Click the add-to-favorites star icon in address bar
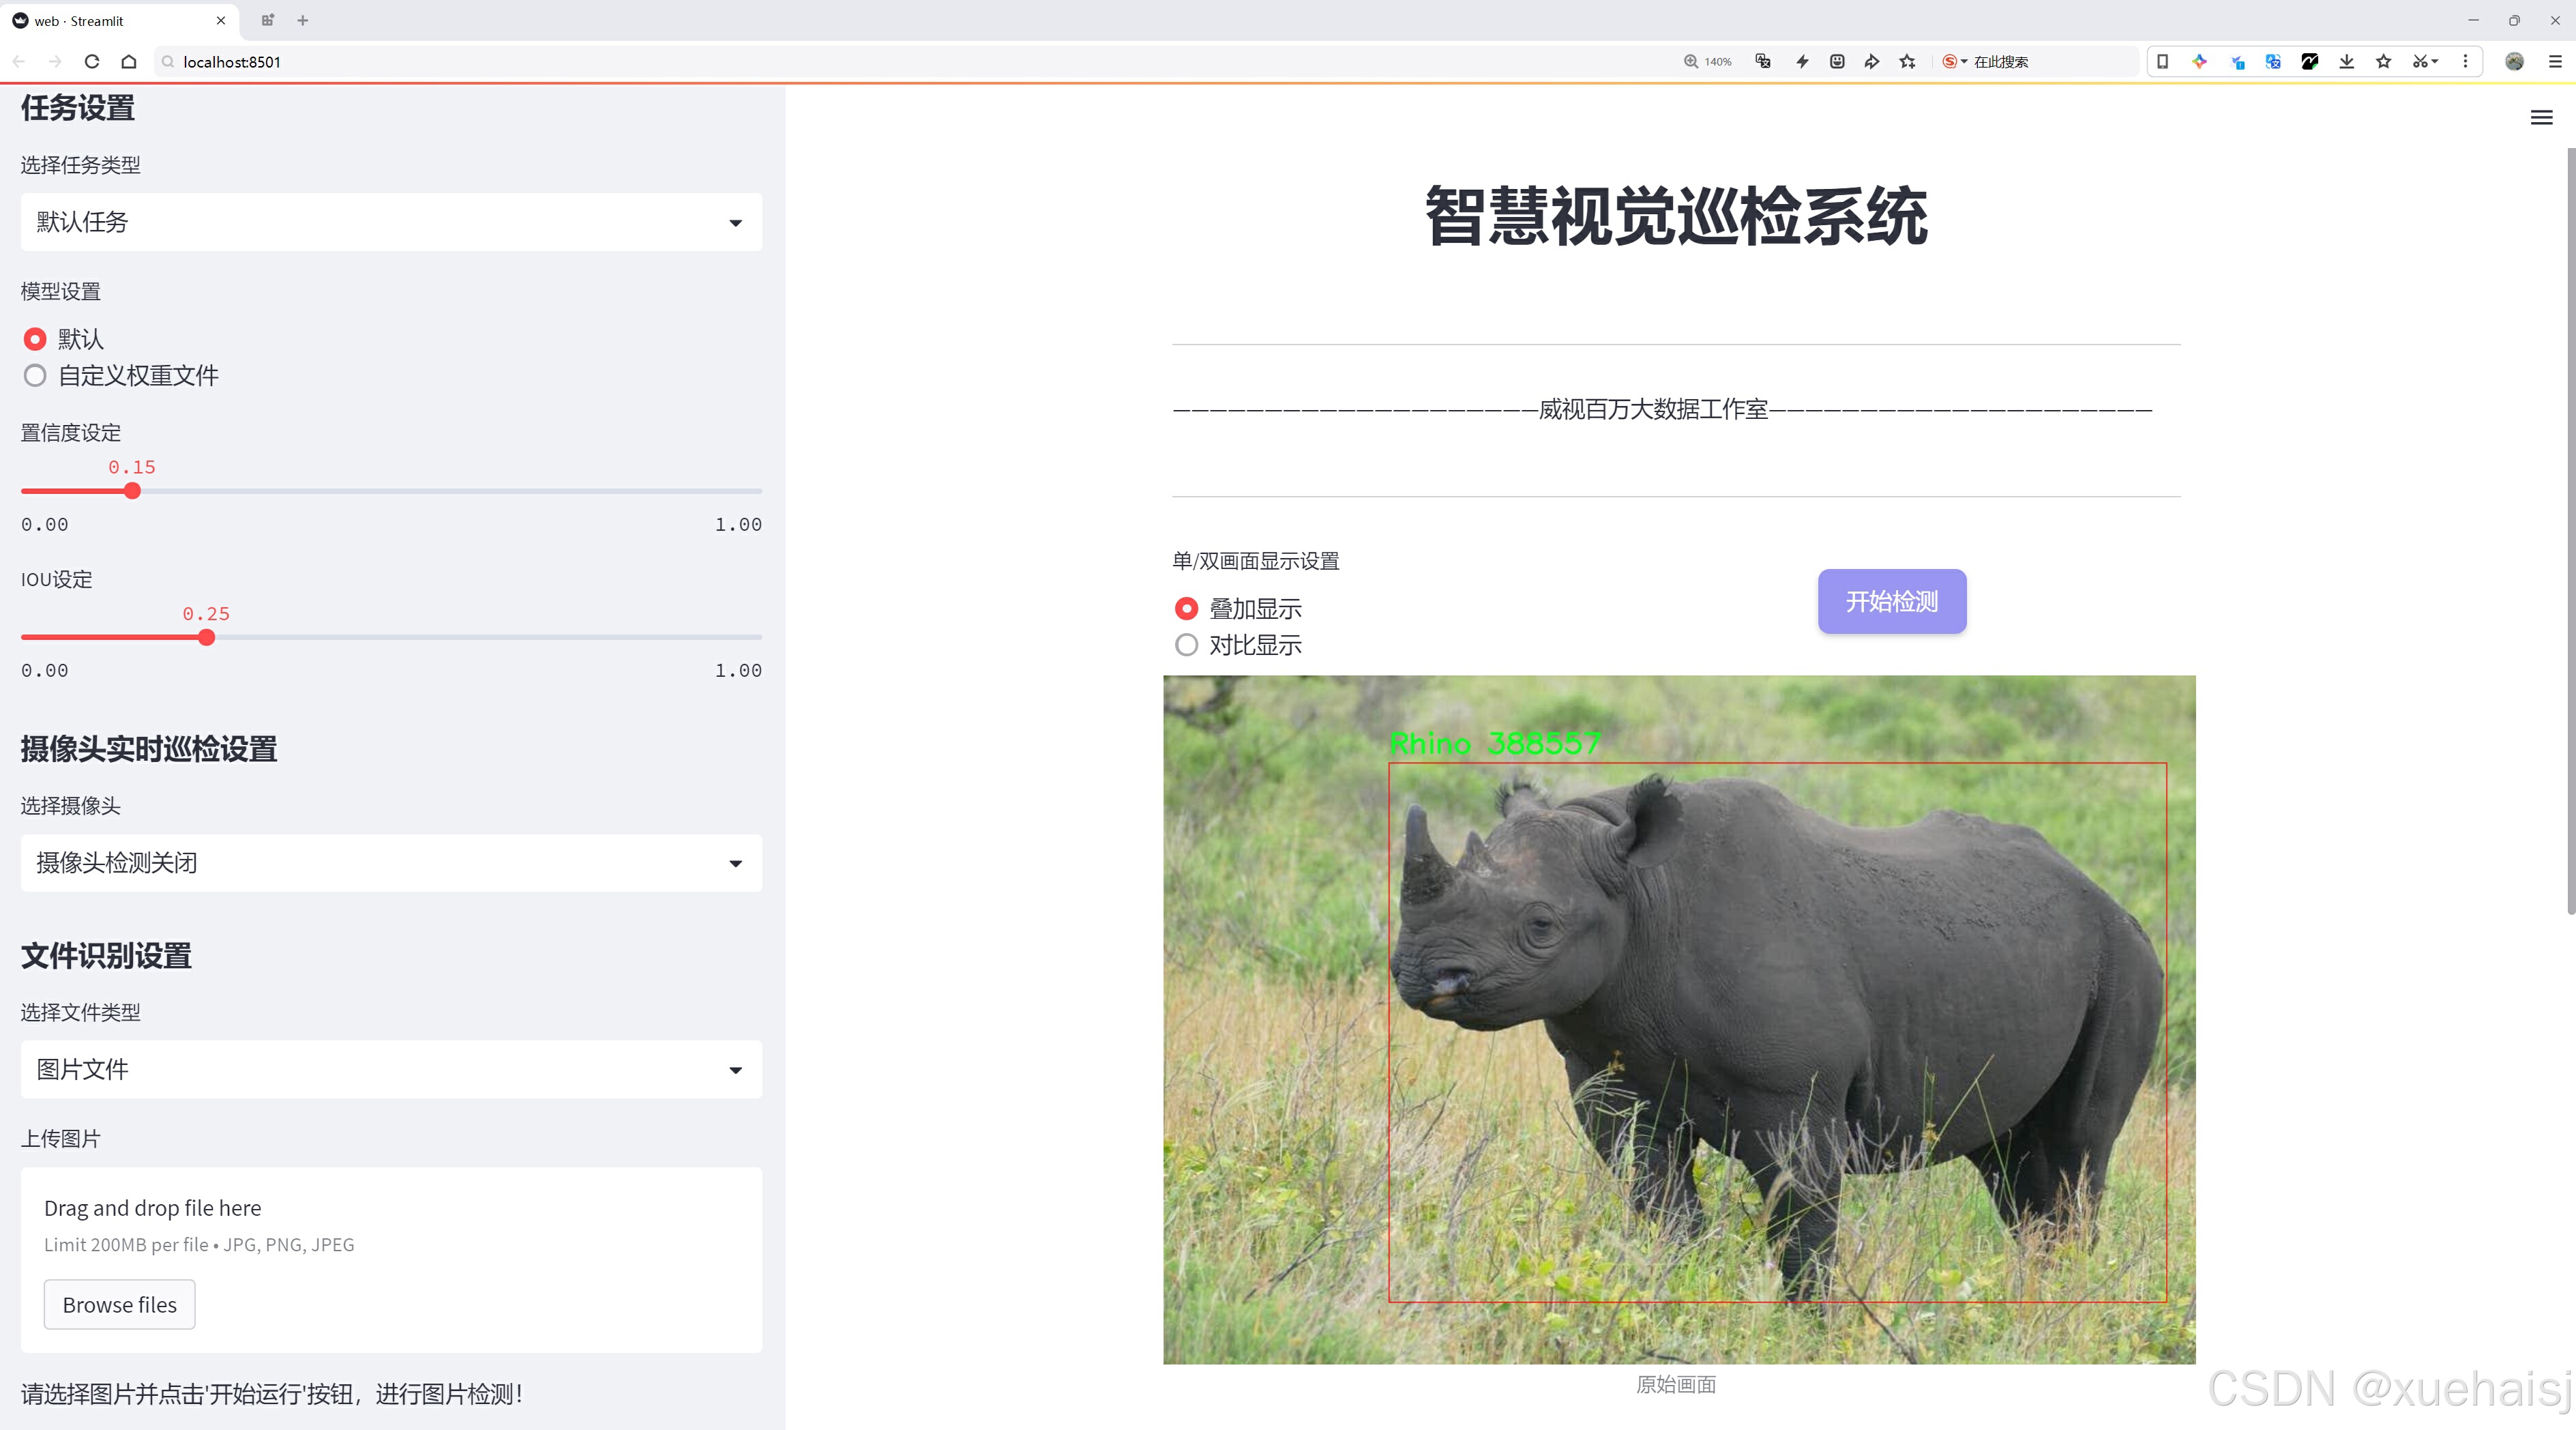 (x=1908, y=62)
